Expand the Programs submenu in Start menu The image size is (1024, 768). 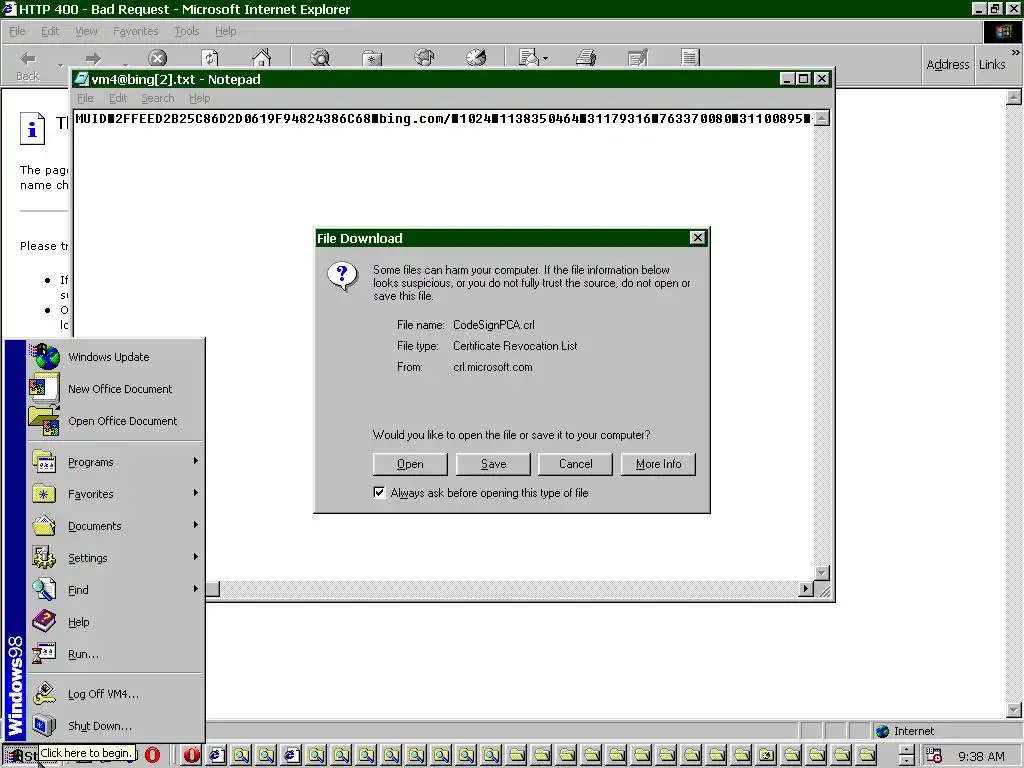[115, 462]
